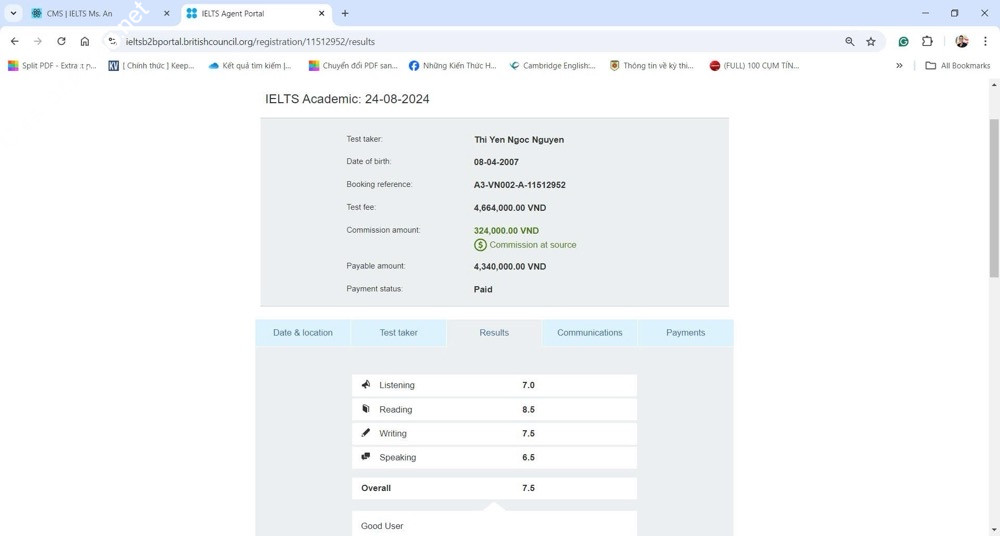Image resolution: width=1000 pixels, height=536 pixels.
Task: Open the Payments tab
Action: [685, 333]
